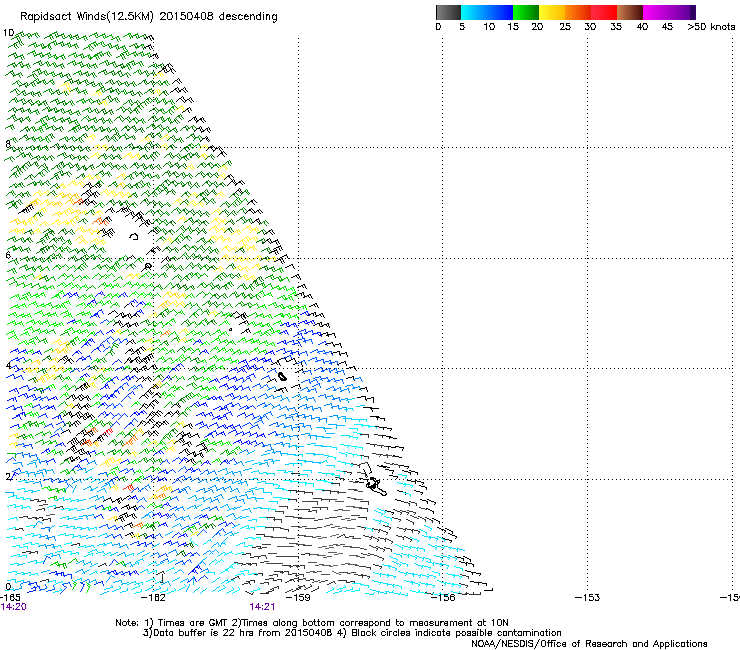The height and width of the screenshot is (650, 740).
Task: Click the latitude label '10'
Action: [x=8, y=33]
